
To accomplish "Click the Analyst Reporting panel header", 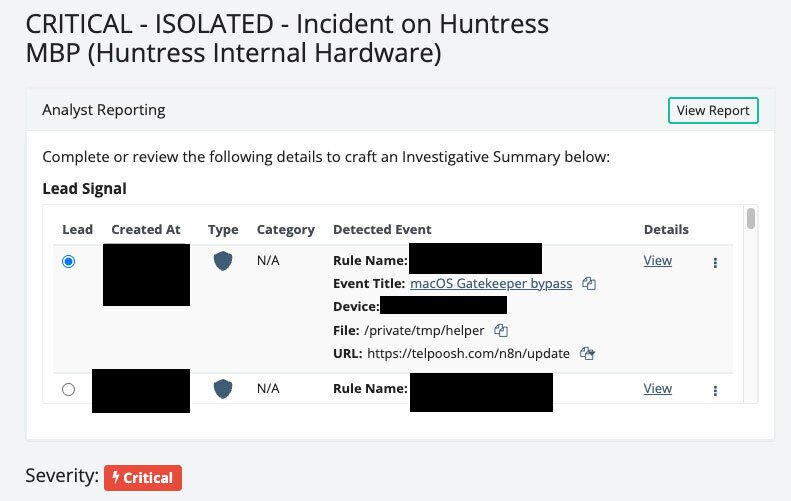I will [x=104, y=110].
